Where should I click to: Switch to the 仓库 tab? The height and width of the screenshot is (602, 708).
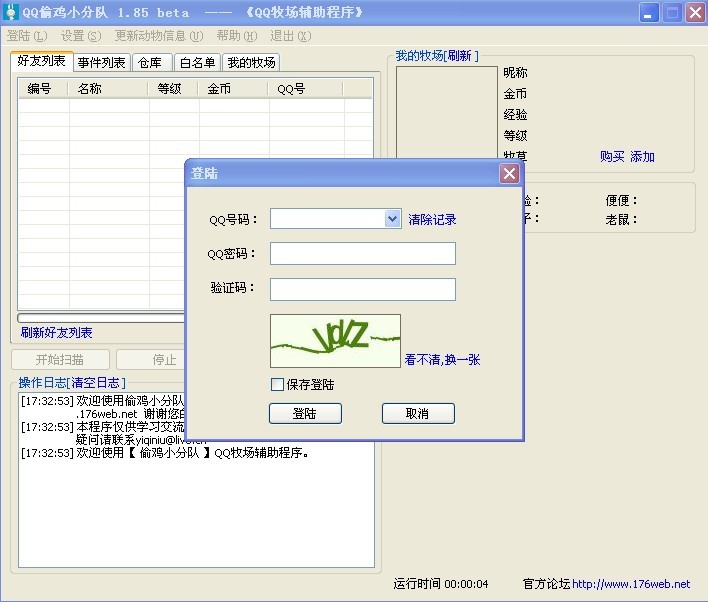[x=150, y=62]
